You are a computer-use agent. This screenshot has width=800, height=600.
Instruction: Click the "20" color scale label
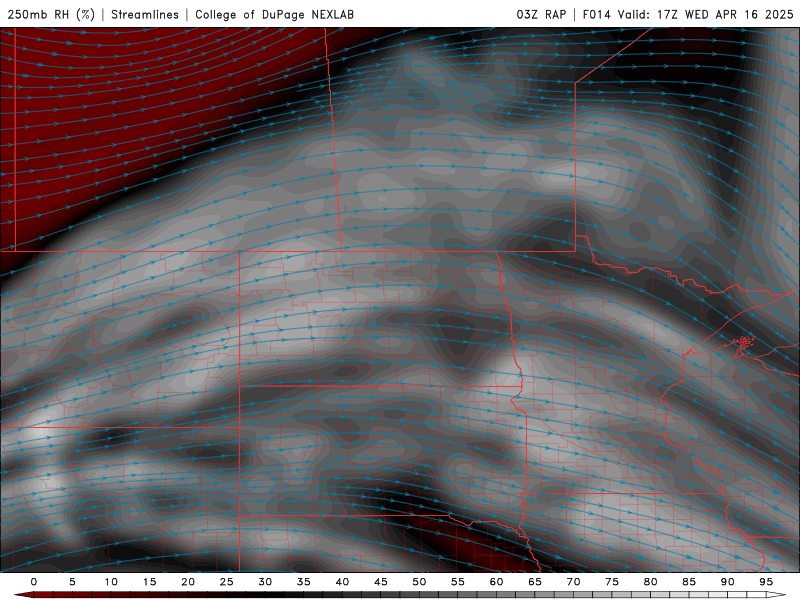(x=188, y=582)
